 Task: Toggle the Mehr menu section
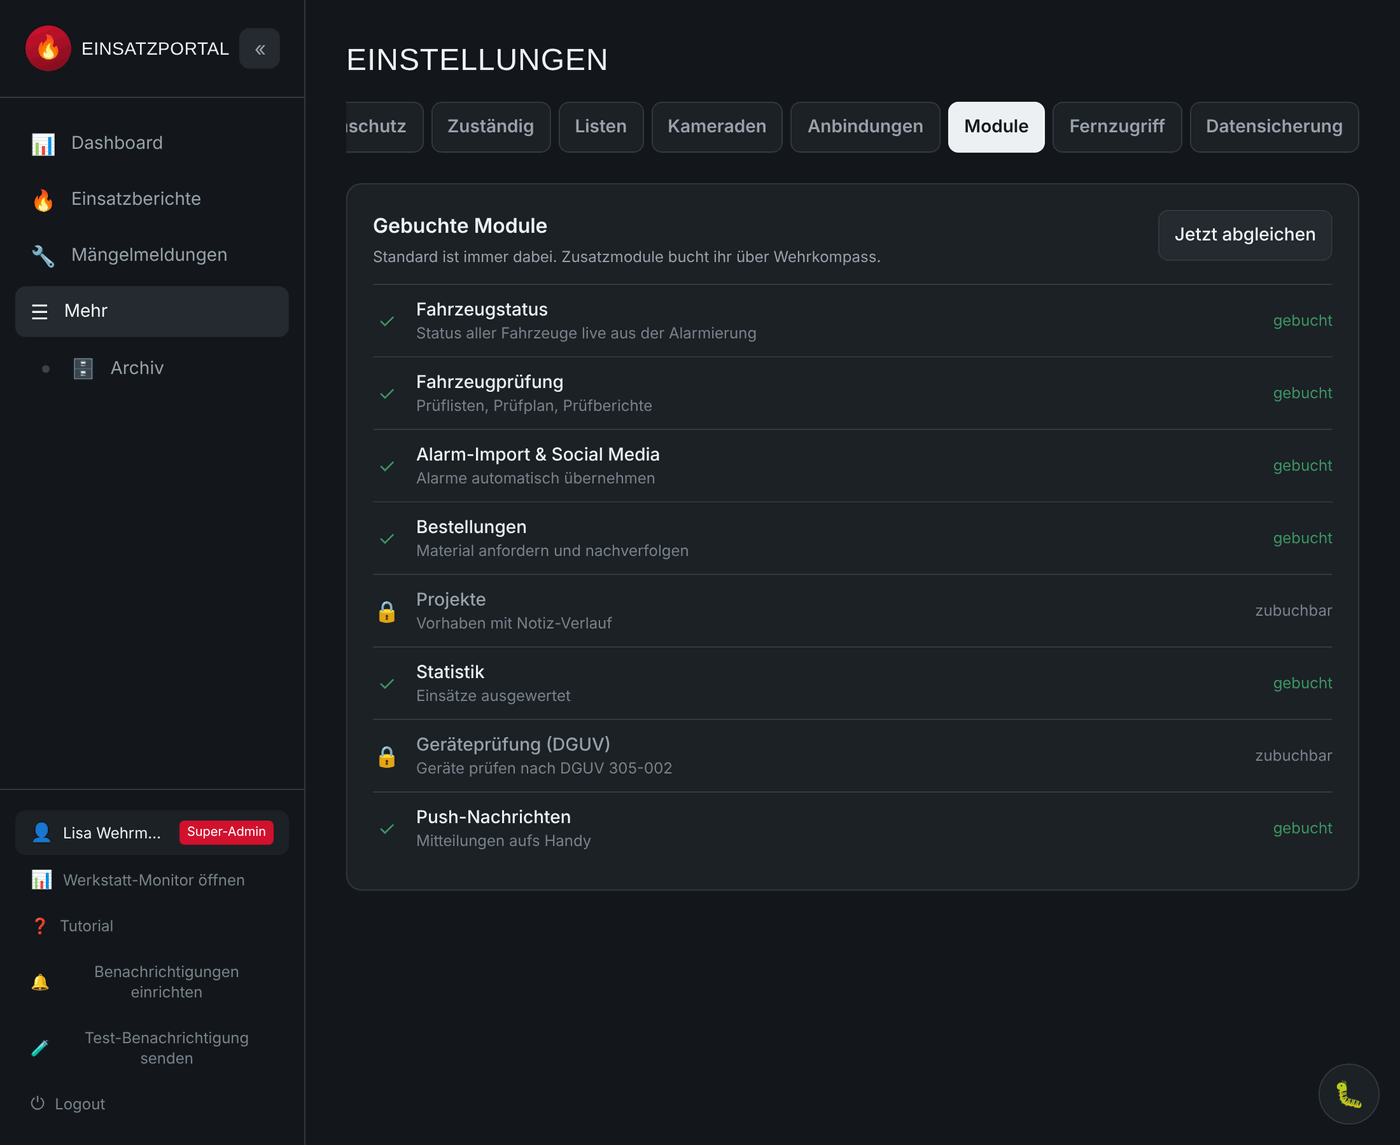coord(152,311)
